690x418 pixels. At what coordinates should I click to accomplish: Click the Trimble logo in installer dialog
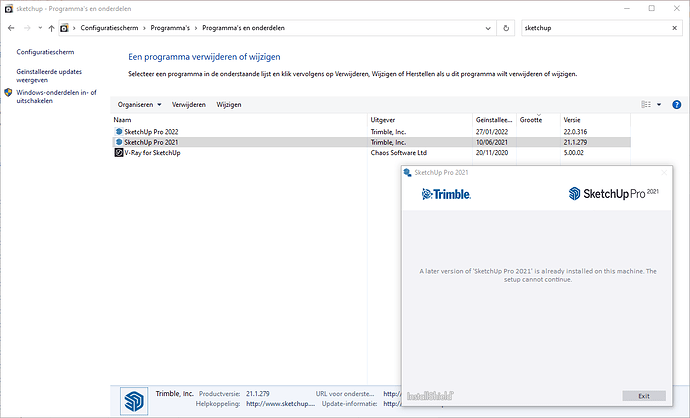pyautogui.click(x=446, y=194)
